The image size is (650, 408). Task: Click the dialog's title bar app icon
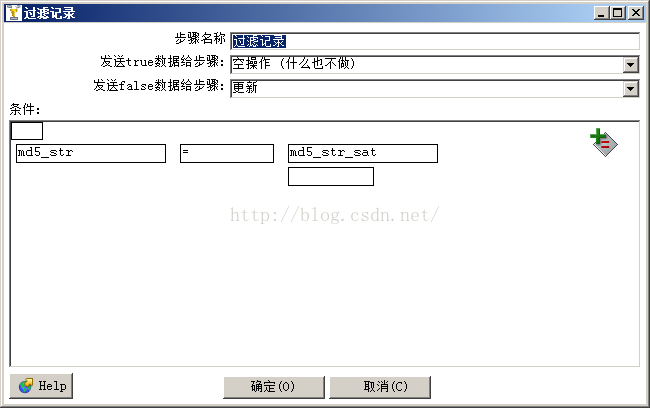tap(13, 13)
